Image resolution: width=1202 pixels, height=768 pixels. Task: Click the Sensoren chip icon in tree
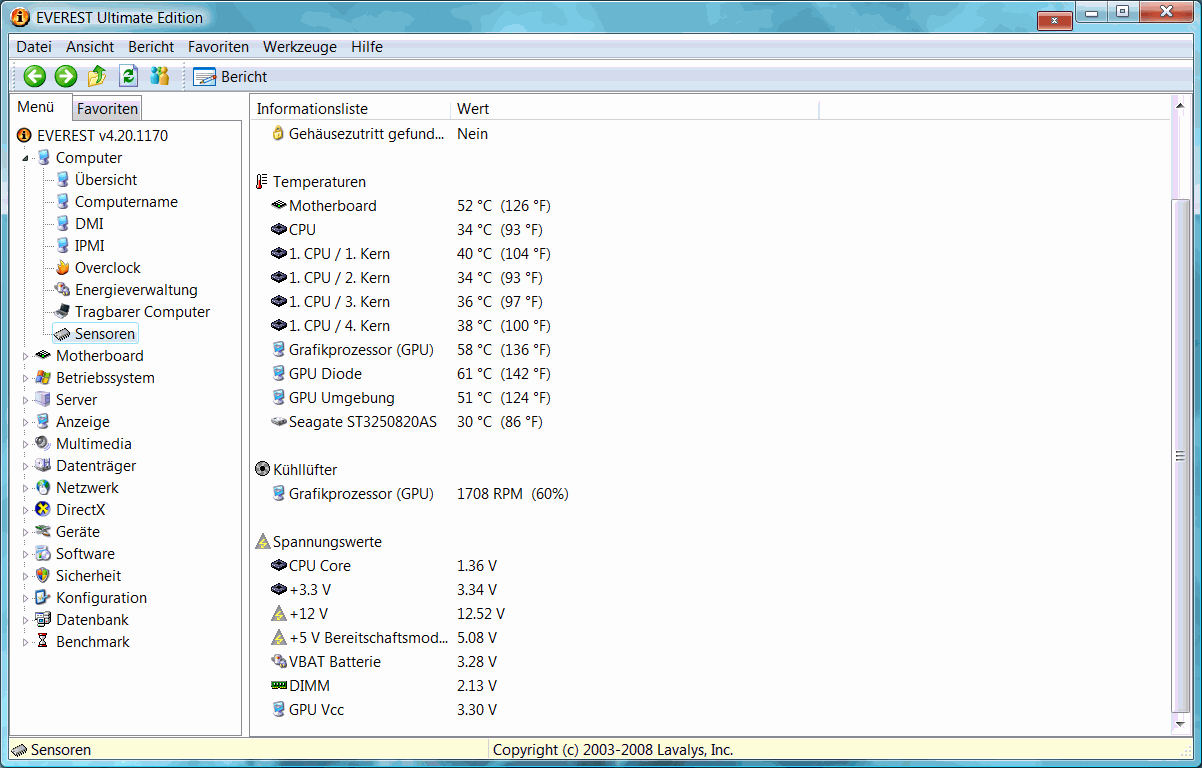click(63, 334)
